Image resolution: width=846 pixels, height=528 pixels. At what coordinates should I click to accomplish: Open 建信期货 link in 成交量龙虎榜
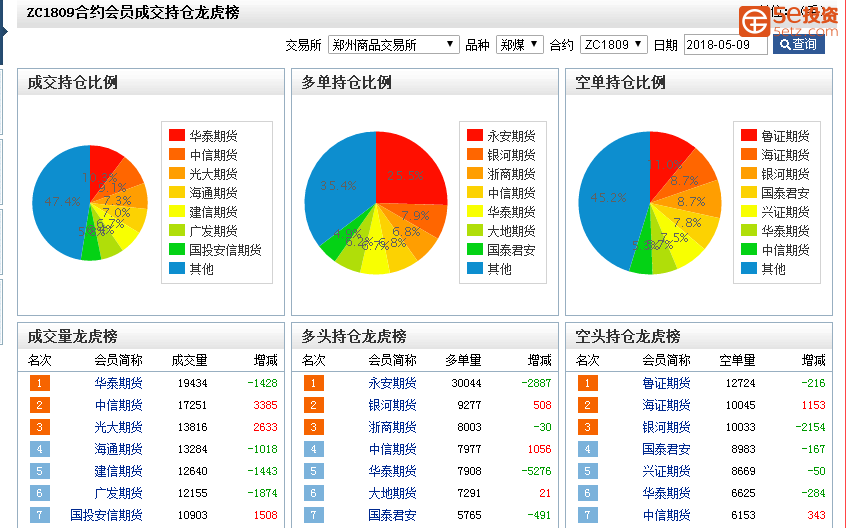(x=118, y=471)
